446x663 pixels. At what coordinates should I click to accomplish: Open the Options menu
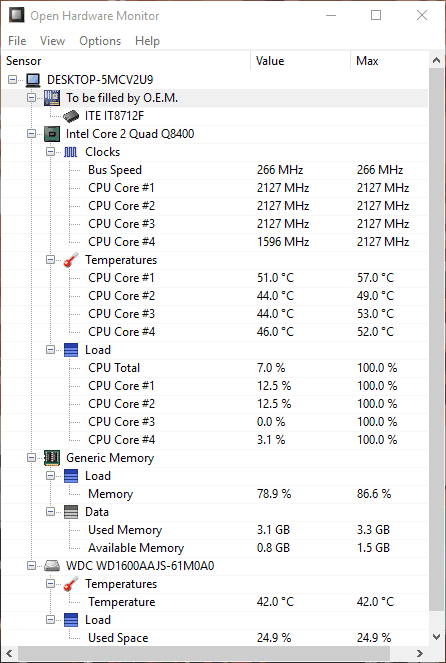[x=100, y=41]
